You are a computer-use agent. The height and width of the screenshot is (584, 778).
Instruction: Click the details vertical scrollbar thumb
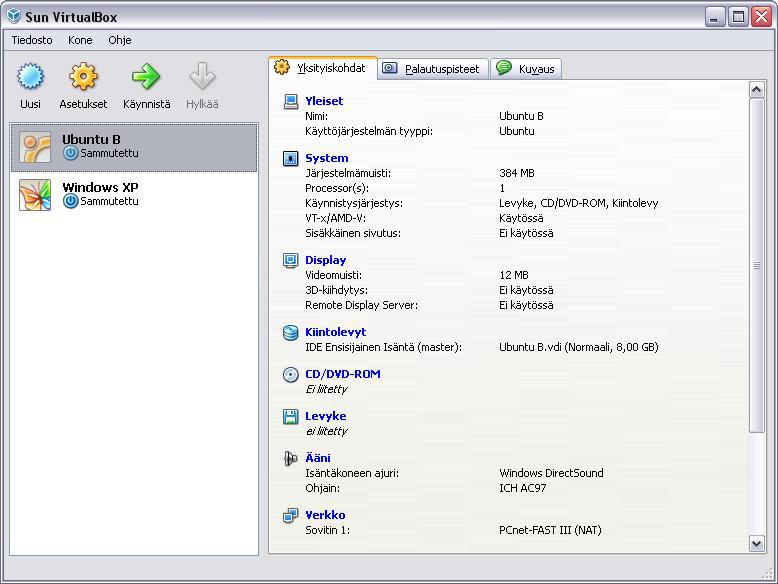(757, 265)
